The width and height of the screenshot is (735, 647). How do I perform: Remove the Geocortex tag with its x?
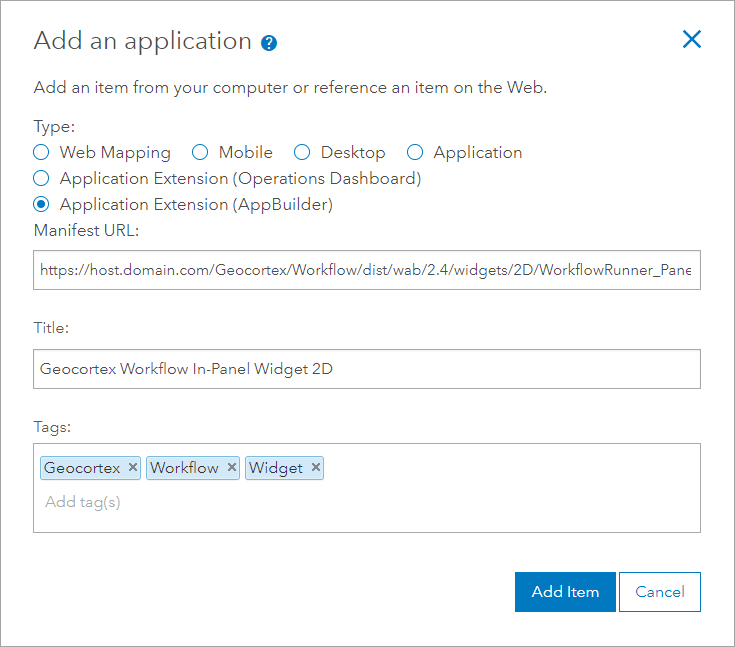pyautogui.click(x=133, y=468)
